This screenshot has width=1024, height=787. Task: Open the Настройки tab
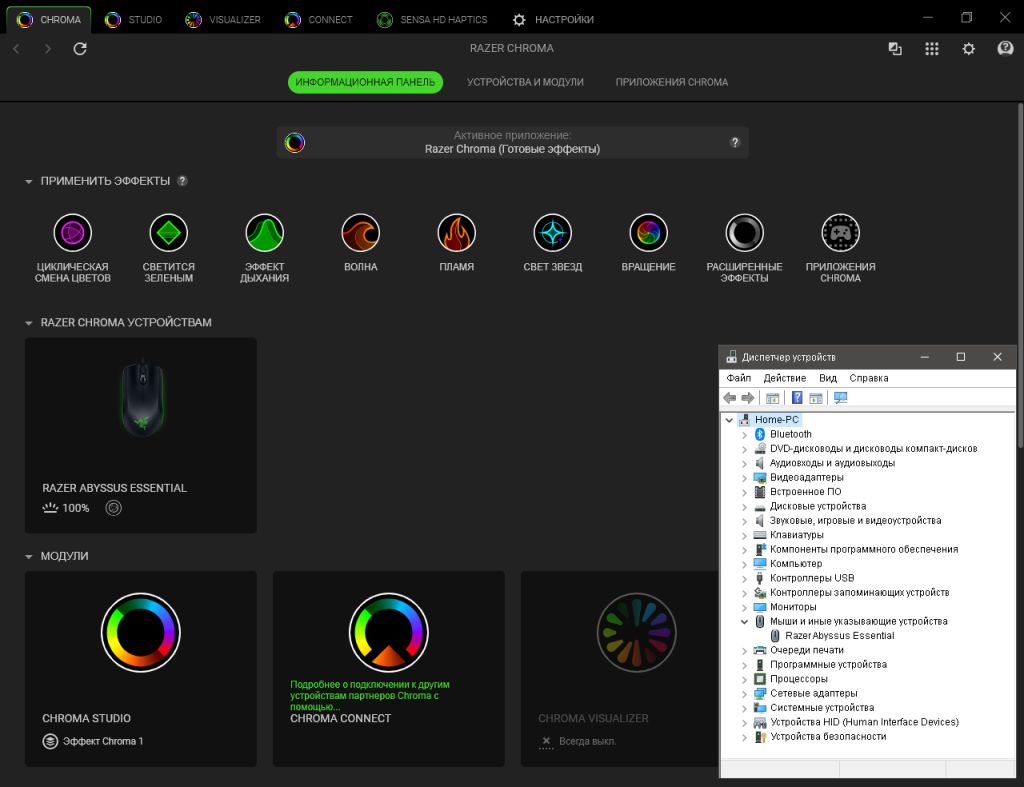click(x=553, y=20)
